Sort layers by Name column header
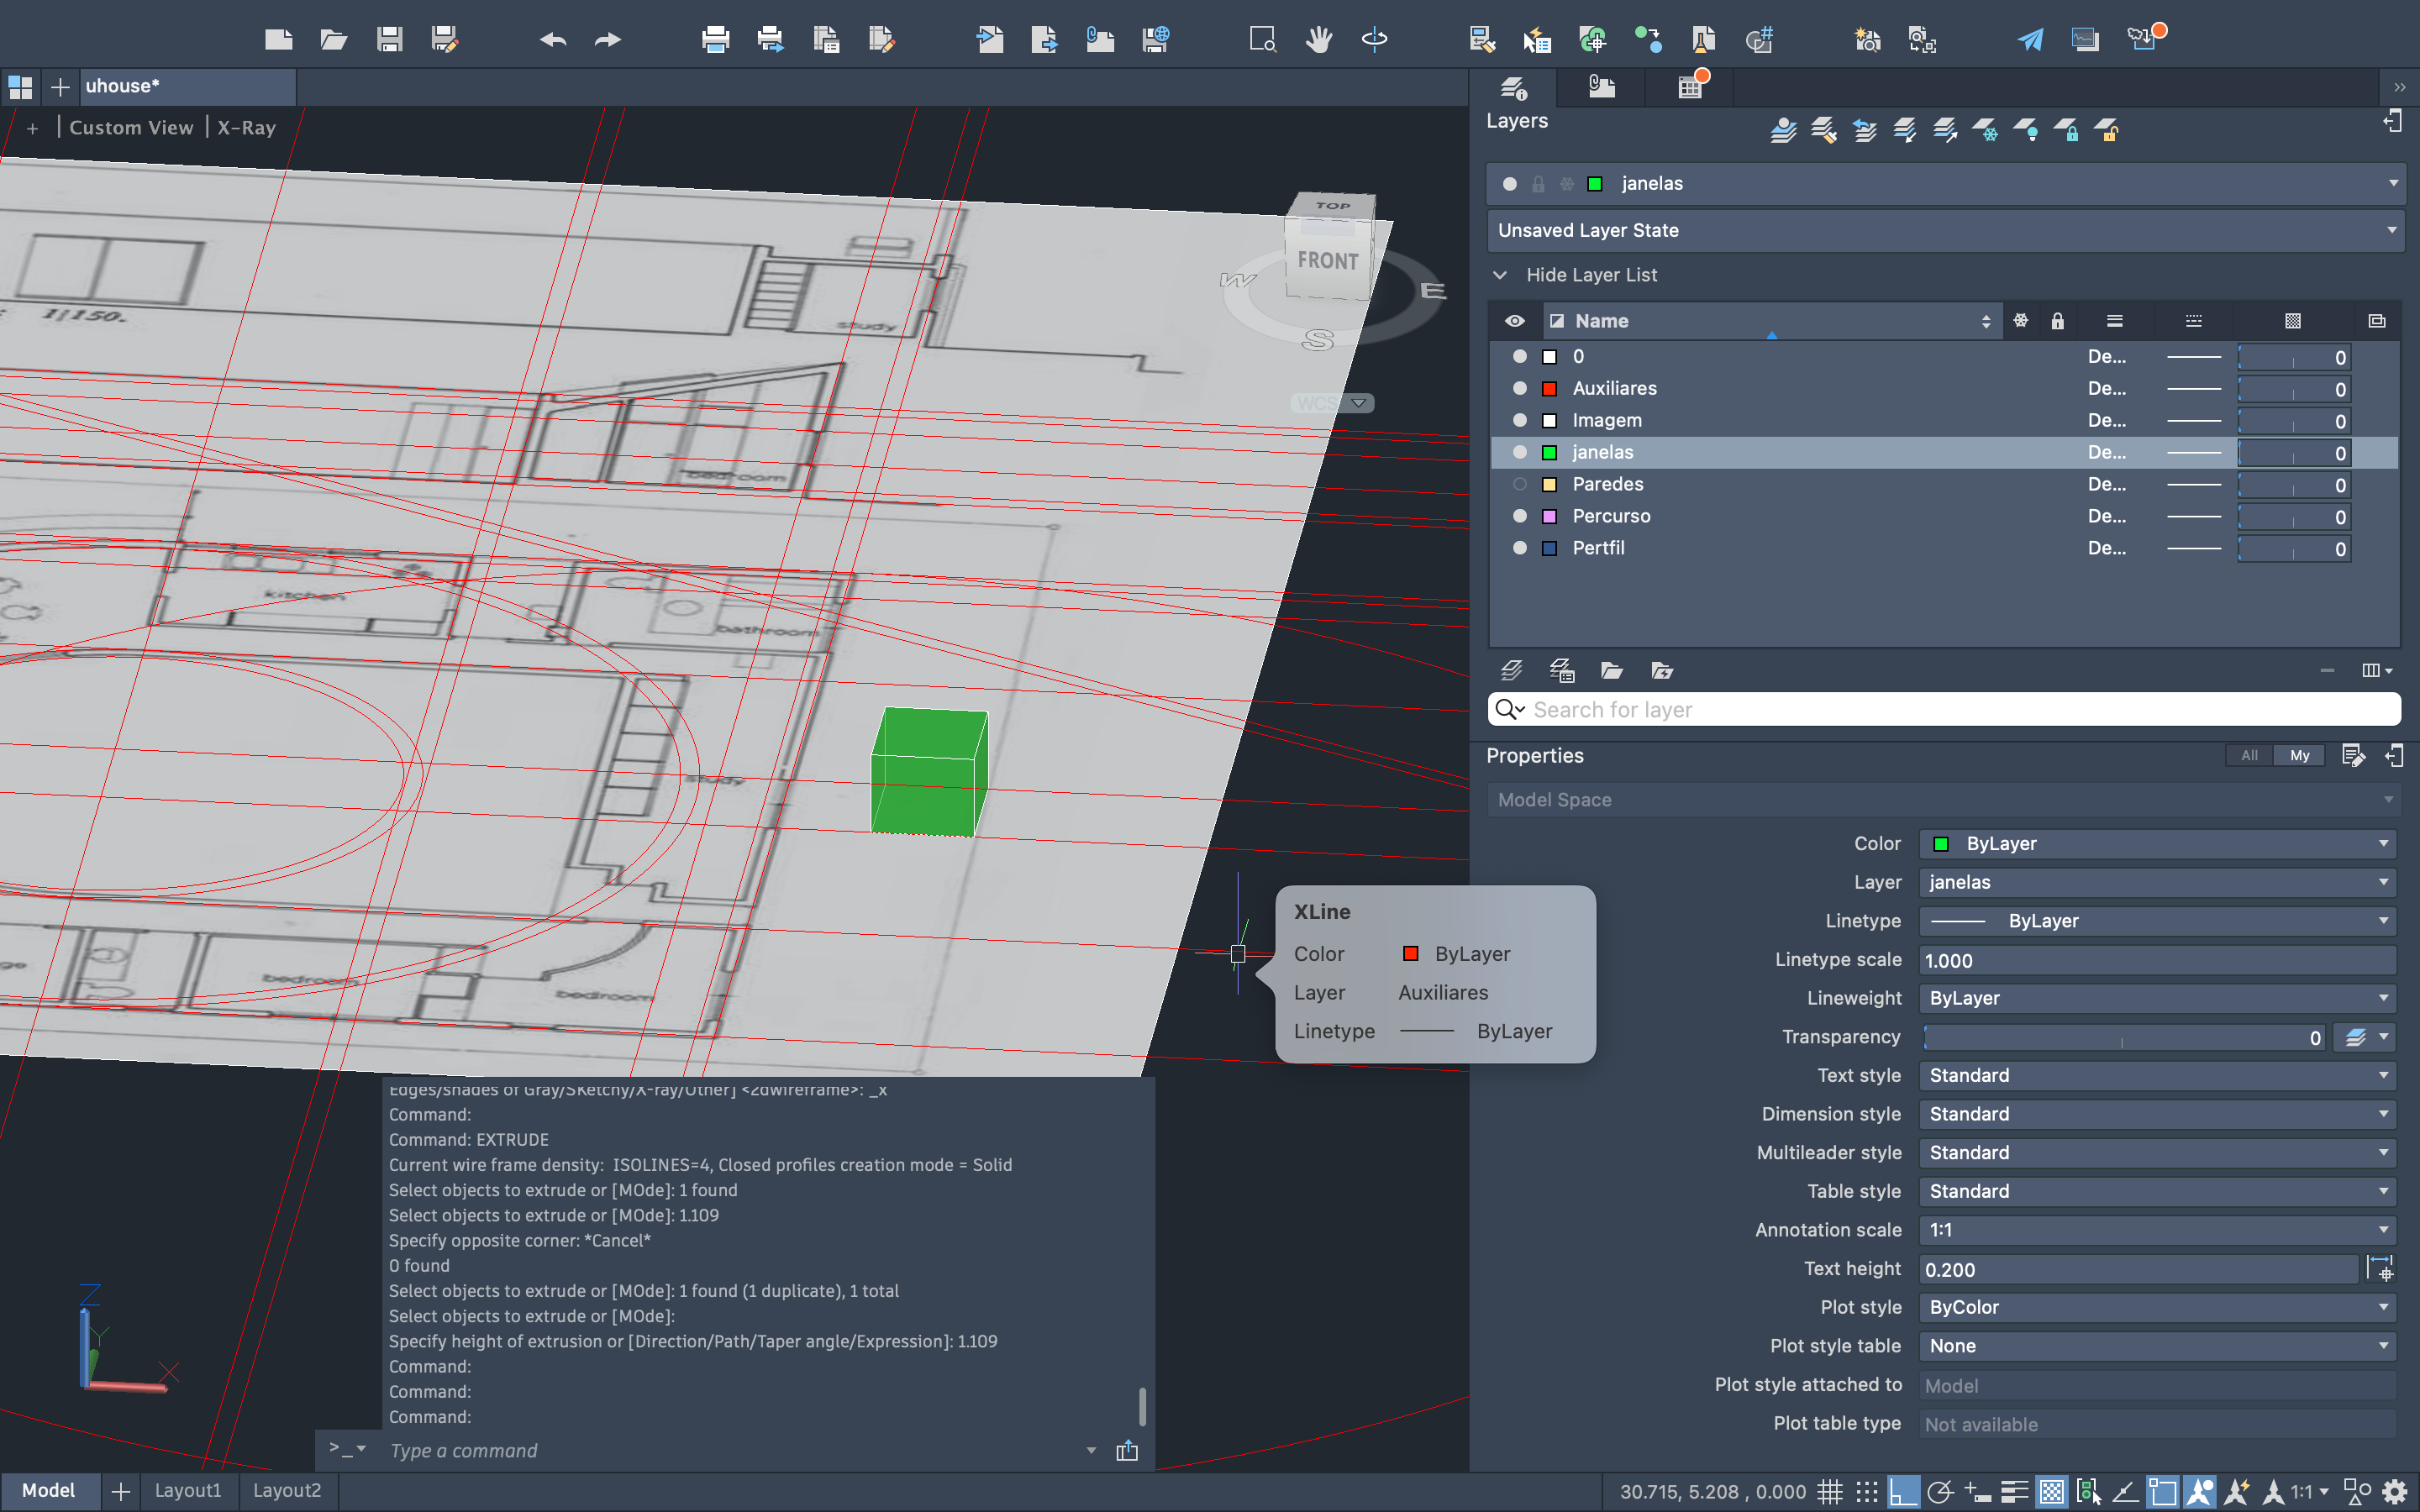Viewport: 2420px width, 1512px height. (x=1771, y=321)
